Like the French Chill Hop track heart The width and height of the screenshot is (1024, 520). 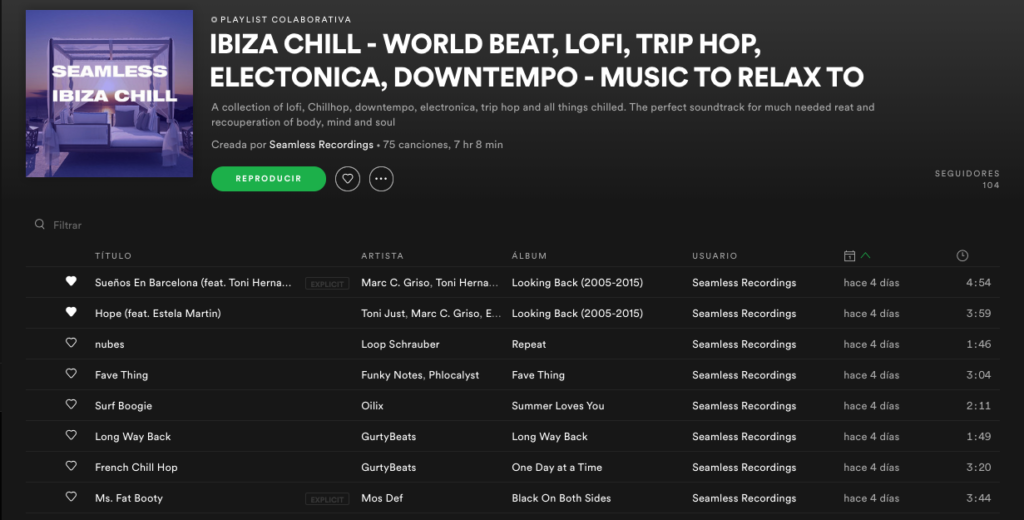tap(71, 465)
